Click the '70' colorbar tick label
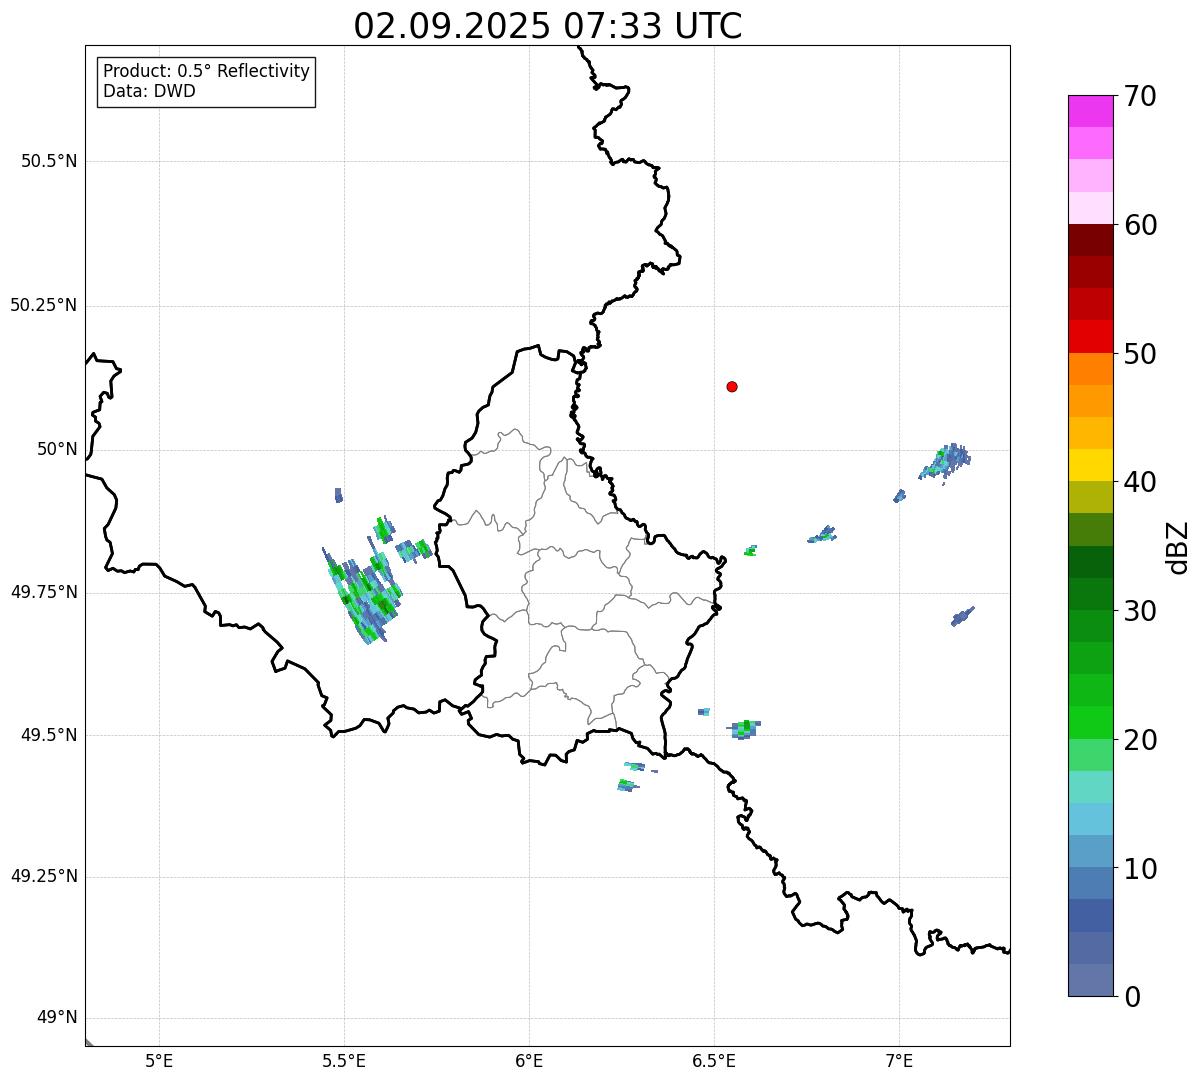Image resolution: width=1202 pixels, height=1081 pixels. pos(1140,96)
